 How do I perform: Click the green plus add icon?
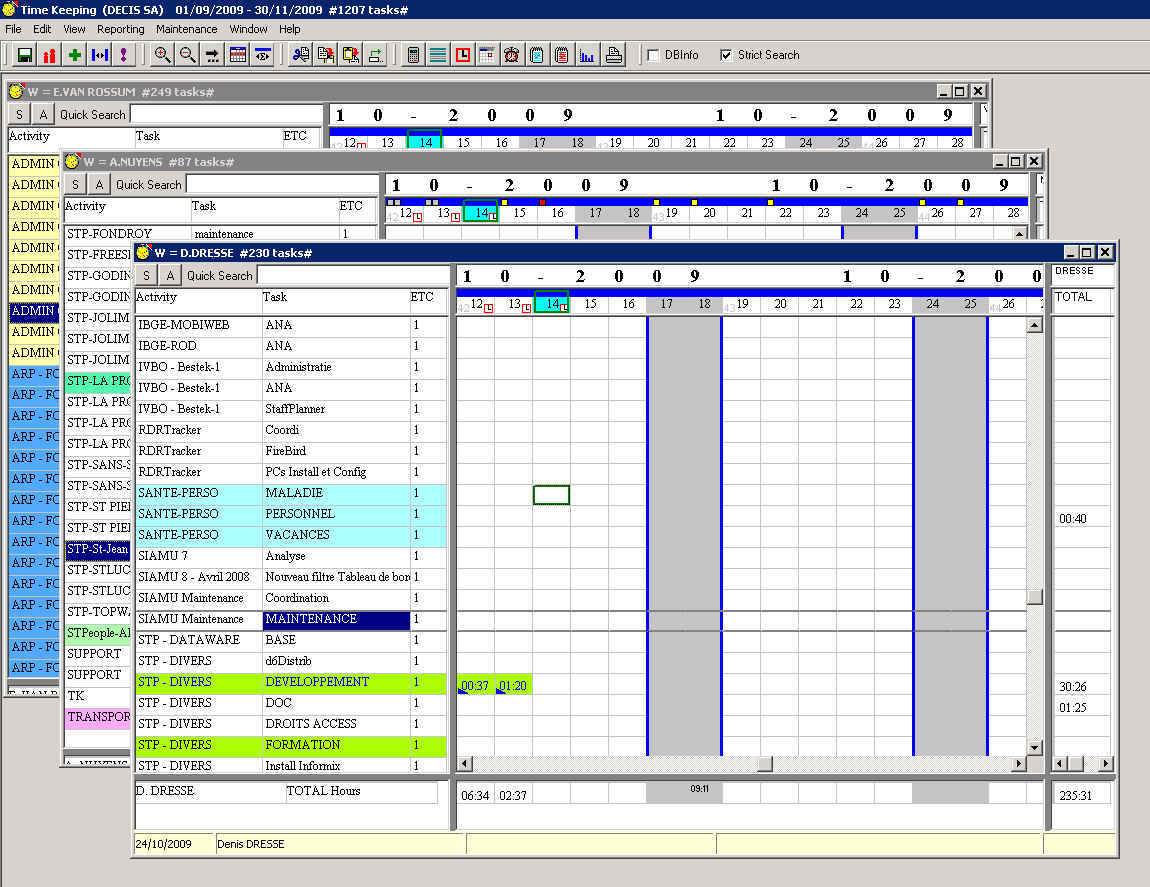click(x=75, y=55)
